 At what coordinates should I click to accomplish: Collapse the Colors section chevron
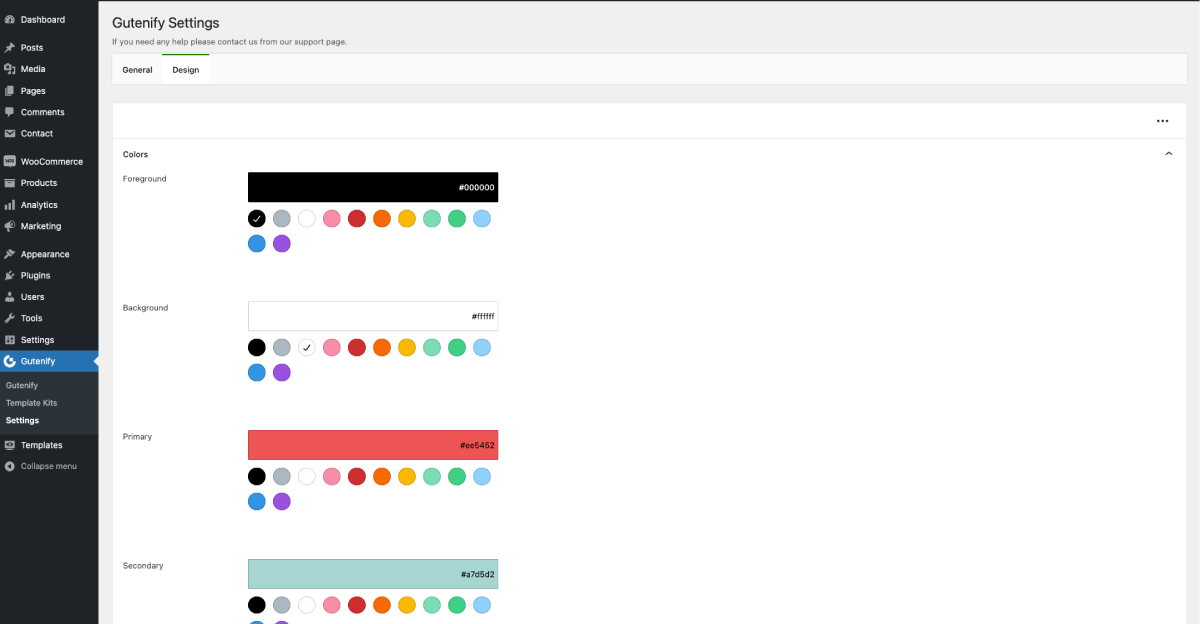click(x=1168, y=154)
